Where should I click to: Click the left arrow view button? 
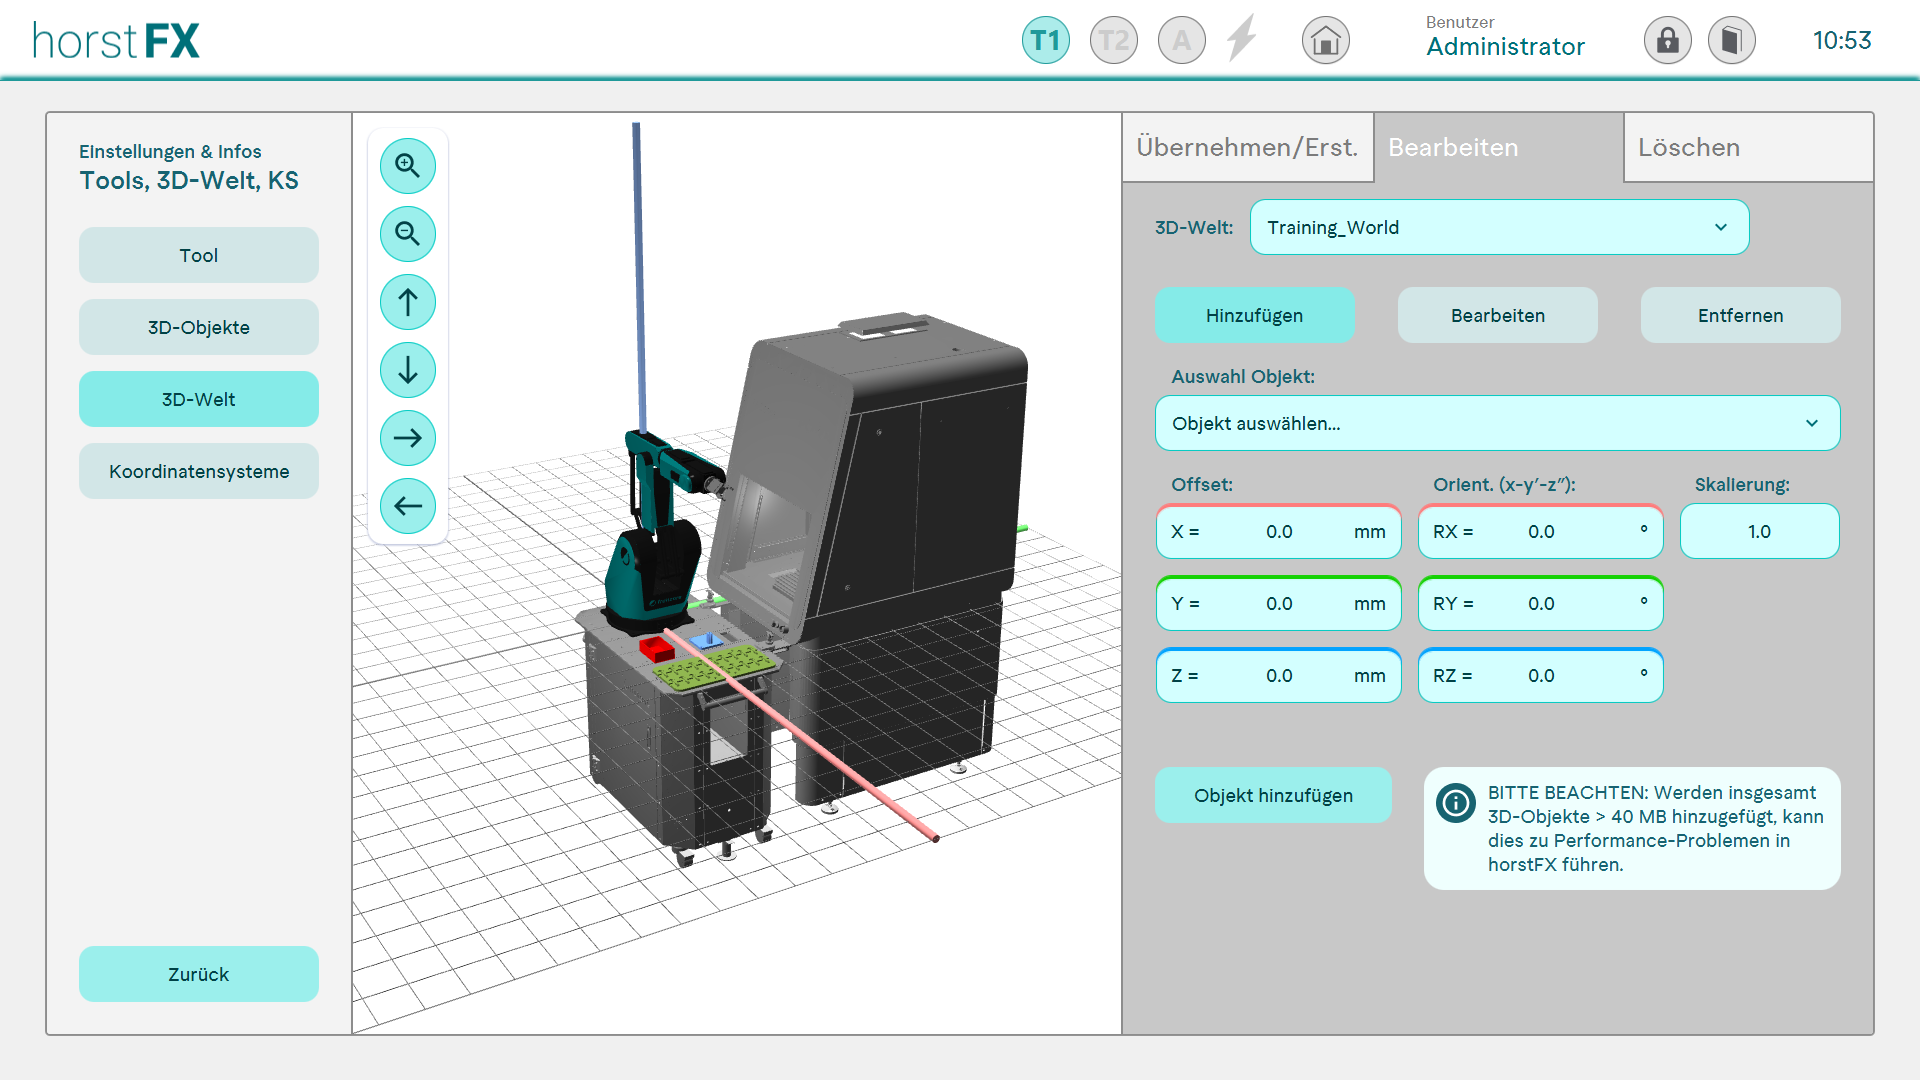407,506
